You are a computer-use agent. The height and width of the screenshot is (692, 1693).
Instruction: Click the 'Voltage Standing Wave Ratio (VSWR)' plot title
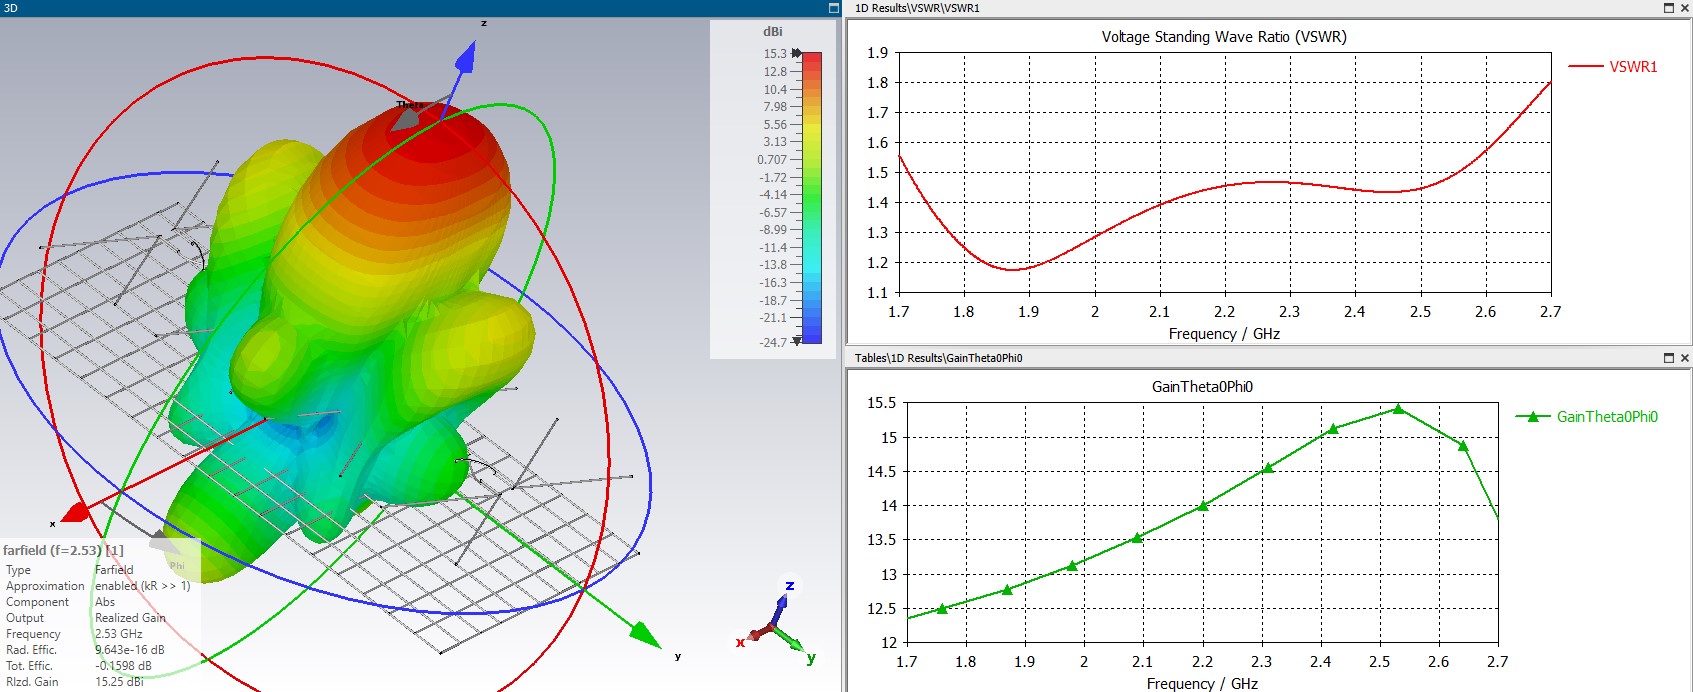click(1224, 37)
